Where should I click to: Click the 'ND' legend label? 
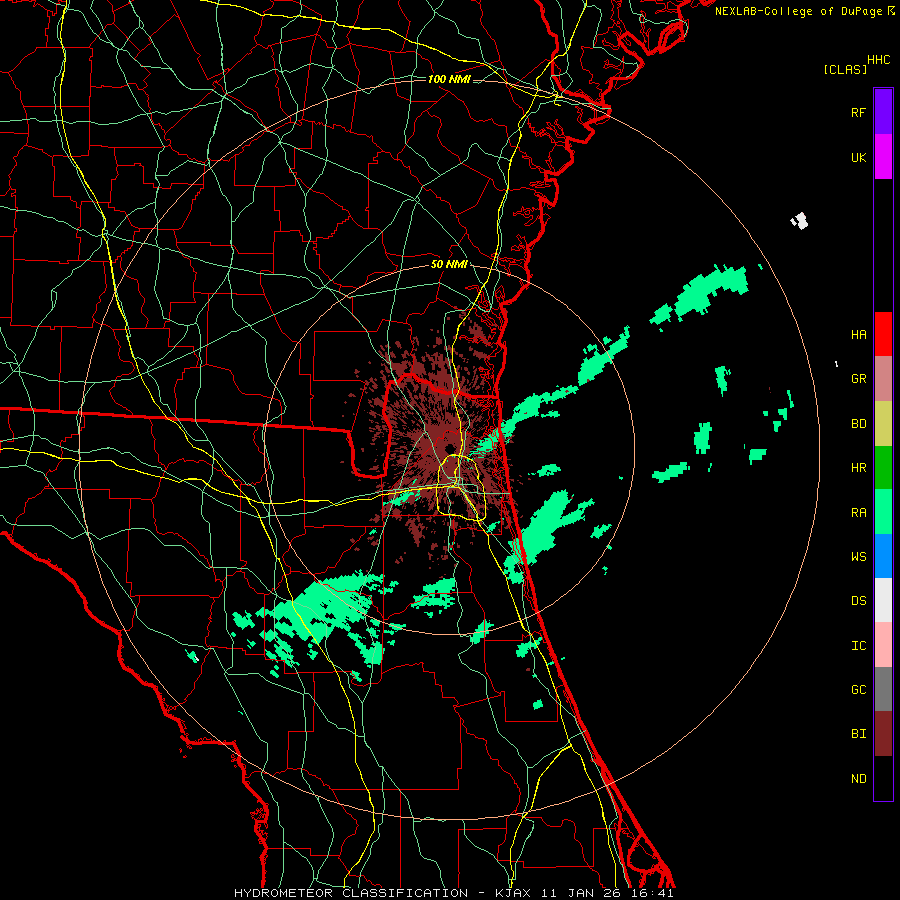(x=858, y=779)
